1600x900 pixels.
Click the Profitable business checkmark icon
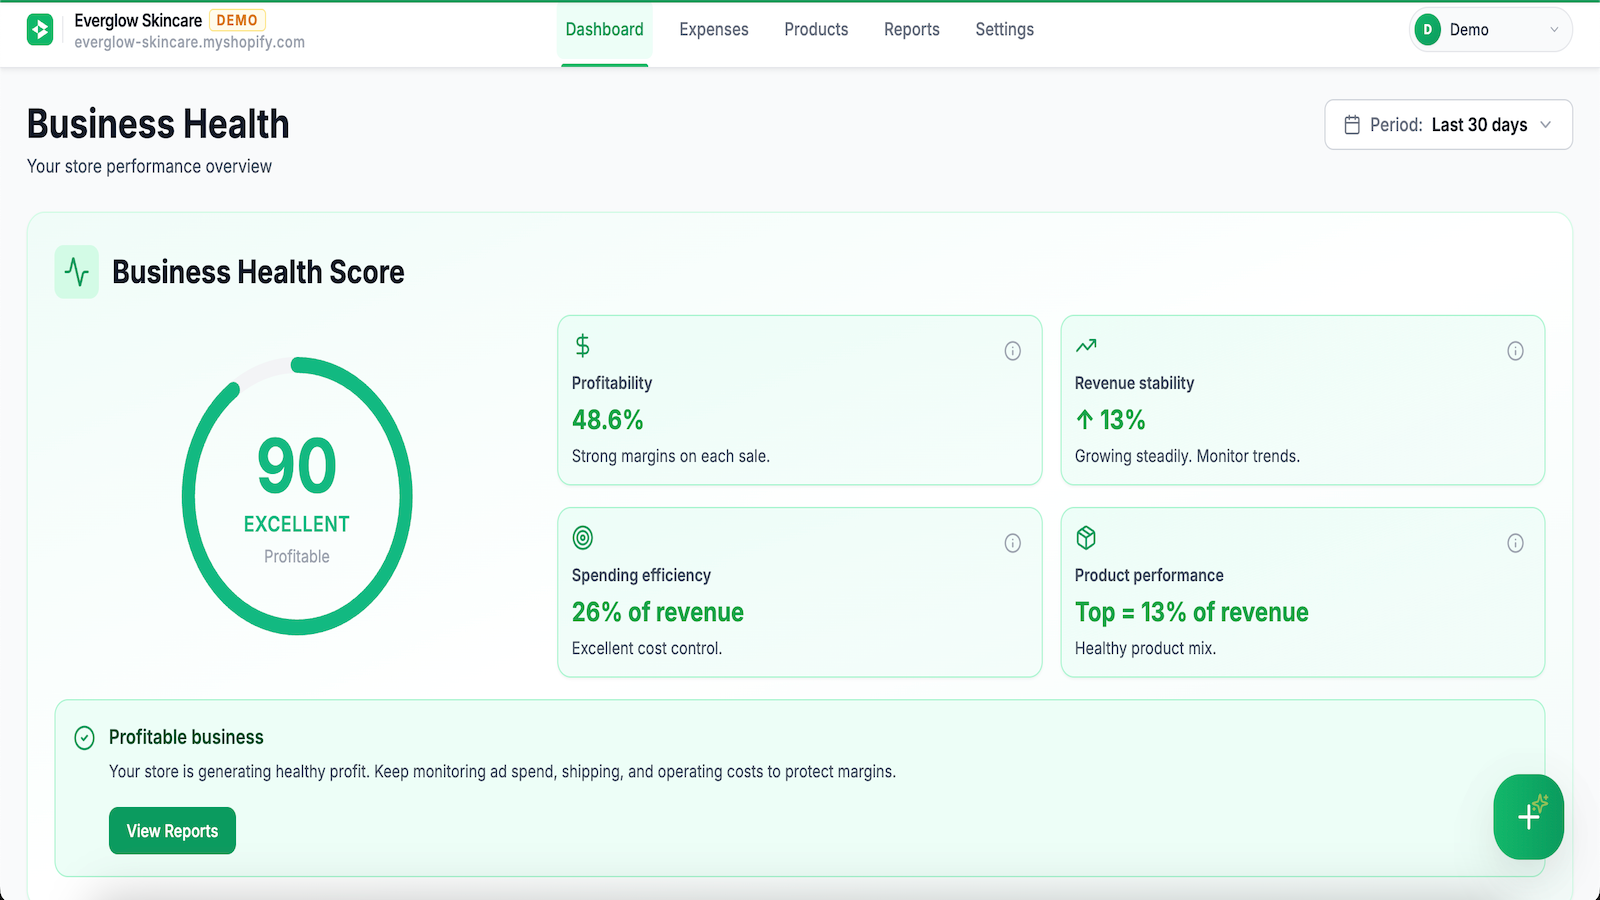[85, 738]
